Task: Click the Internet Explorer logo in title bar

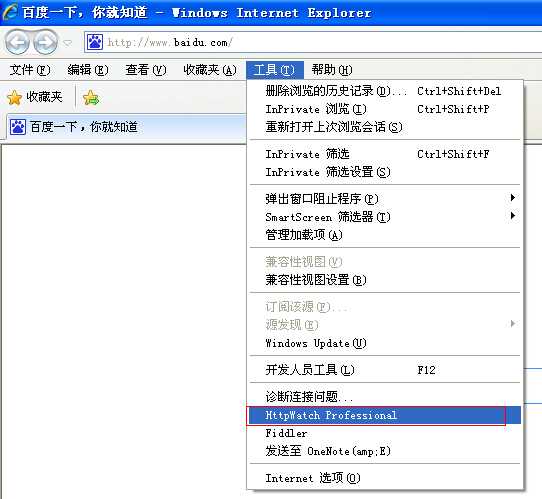Action: (10, 12)
